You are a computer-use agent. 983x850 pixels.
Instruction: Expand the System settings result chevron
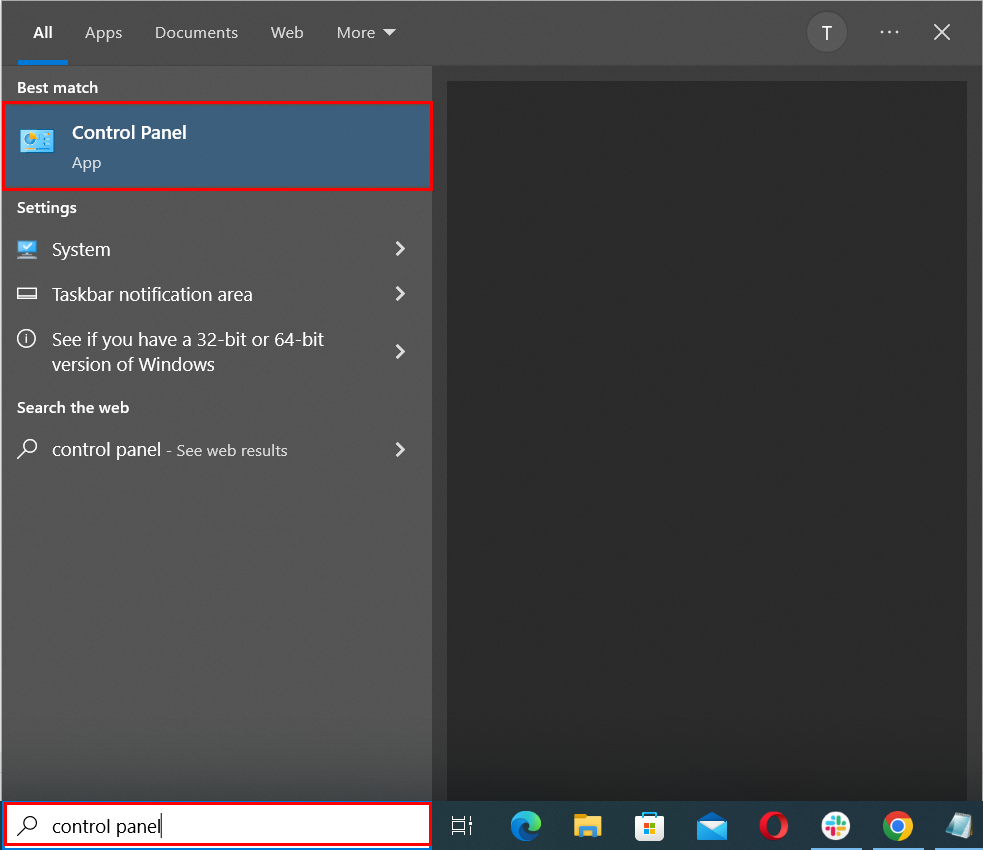tap(399, 249)
